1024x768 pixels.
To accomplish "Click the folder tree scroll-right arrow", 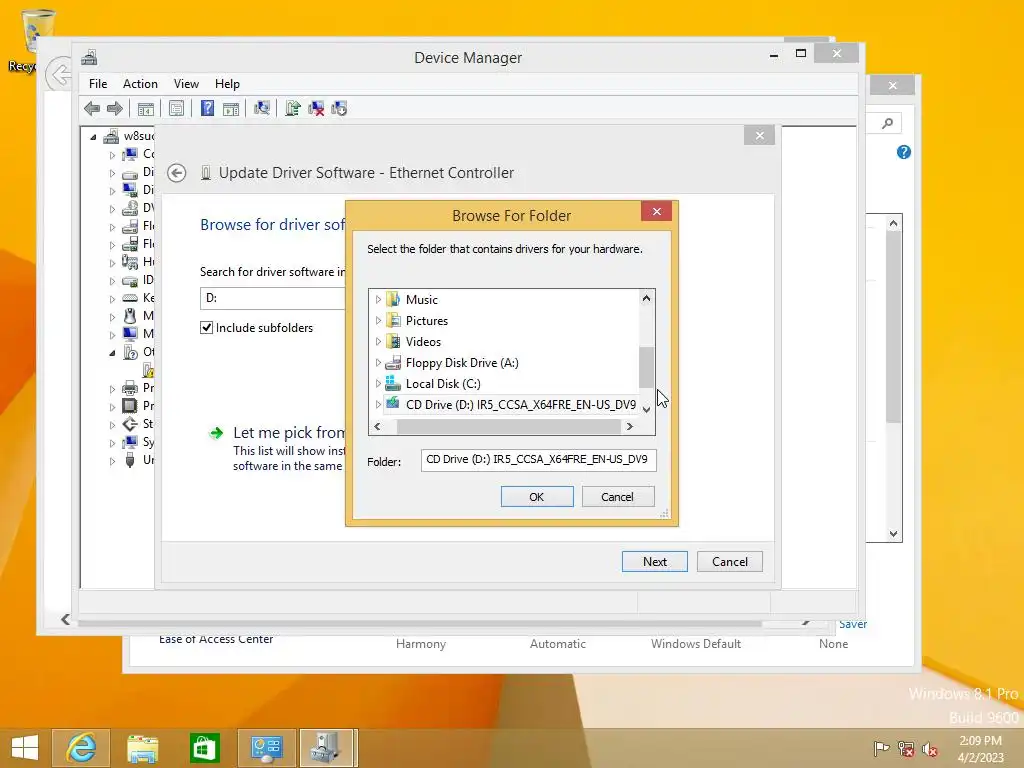I will click(630, 426).
